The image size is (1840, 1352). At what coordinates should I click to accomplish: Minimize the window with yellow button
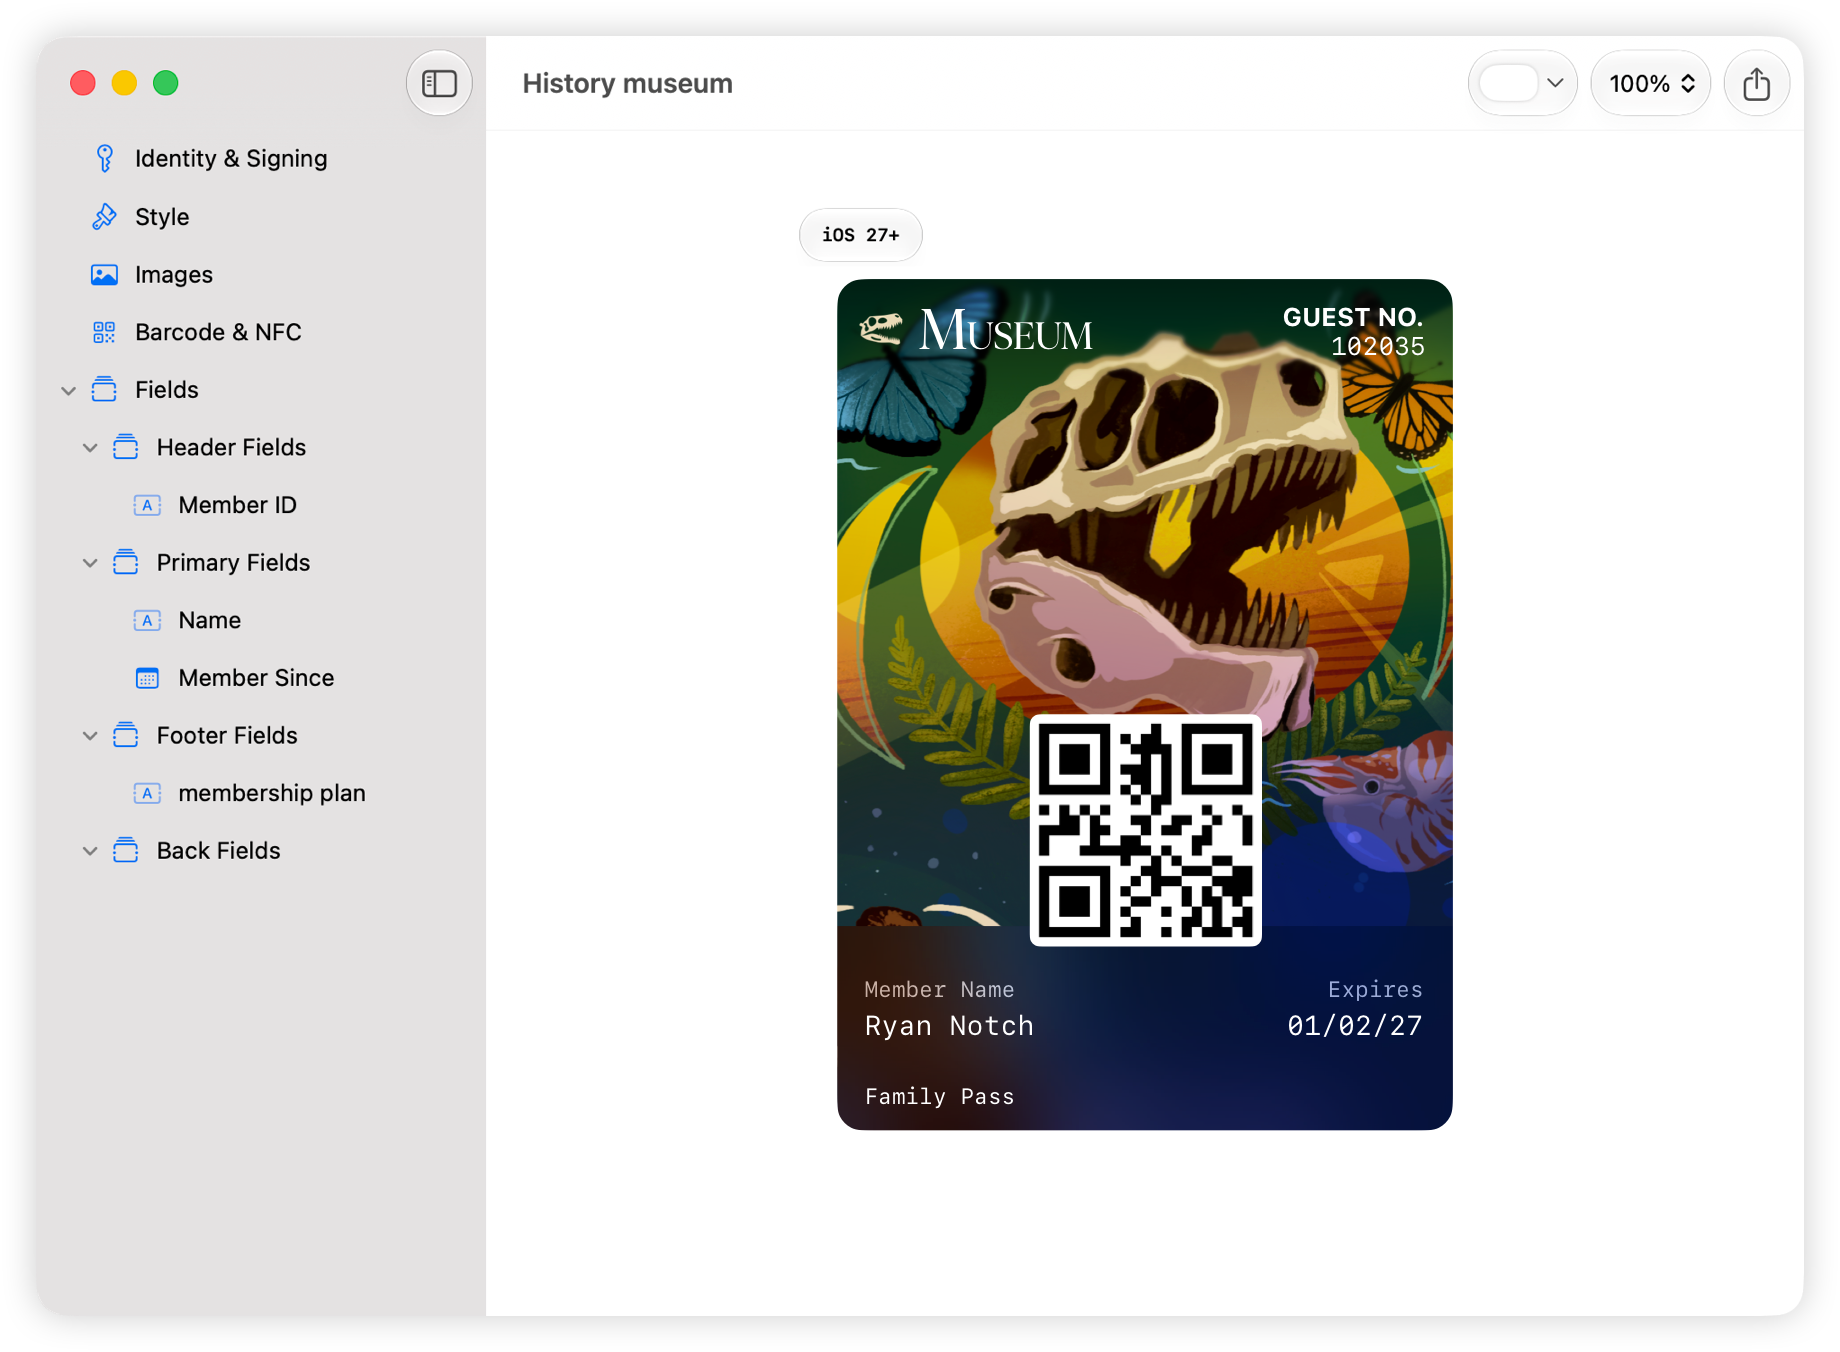click(x=124, y=83)
